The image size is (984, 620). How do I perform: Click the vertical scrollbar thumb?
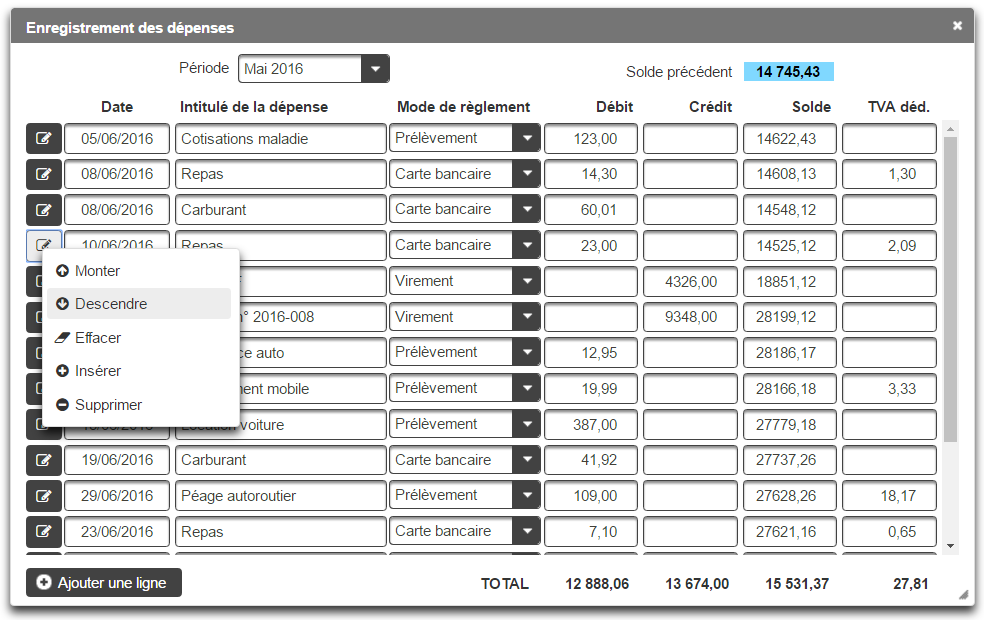pyautogui.click(x=950, y=289)
